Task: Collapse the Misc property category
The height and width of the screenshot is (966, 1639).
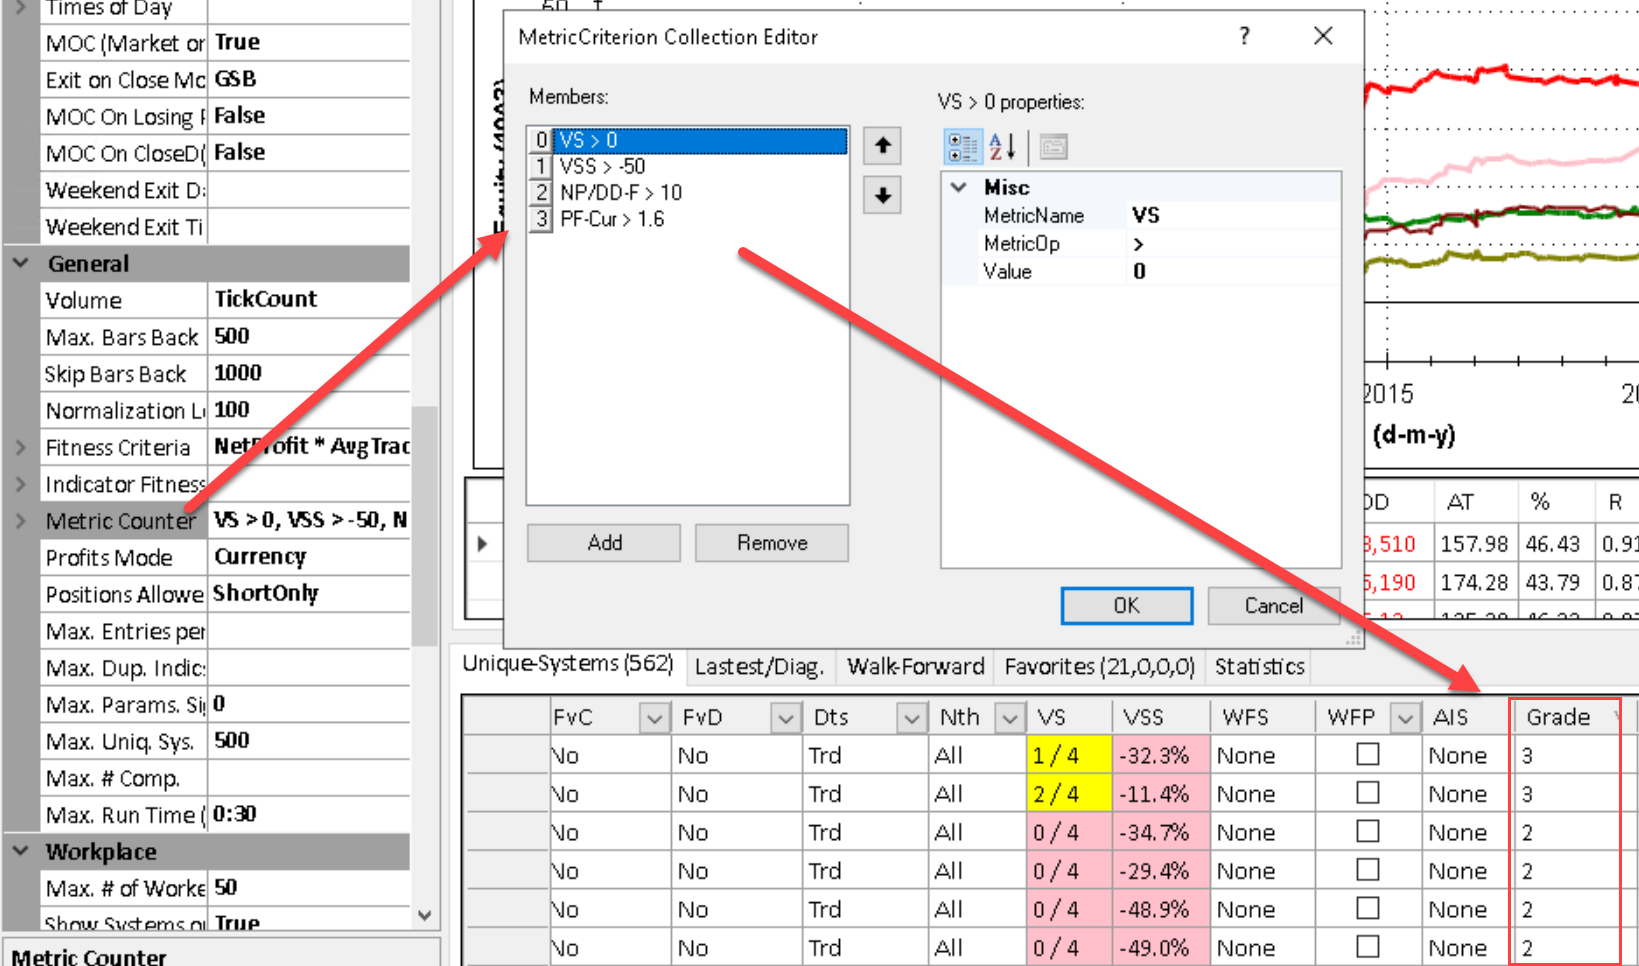Action: point(959,187)
